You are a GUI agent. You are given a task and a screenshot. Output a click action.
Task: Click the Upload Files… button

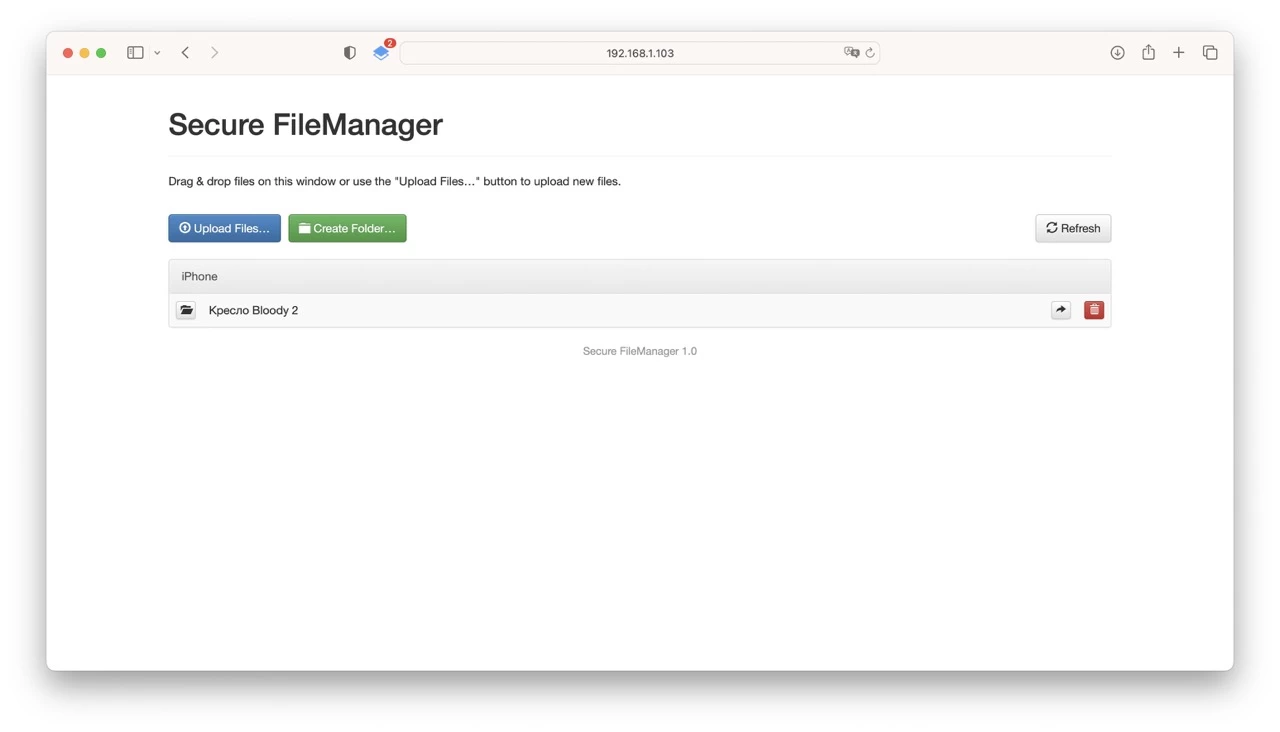pos(224,228)
